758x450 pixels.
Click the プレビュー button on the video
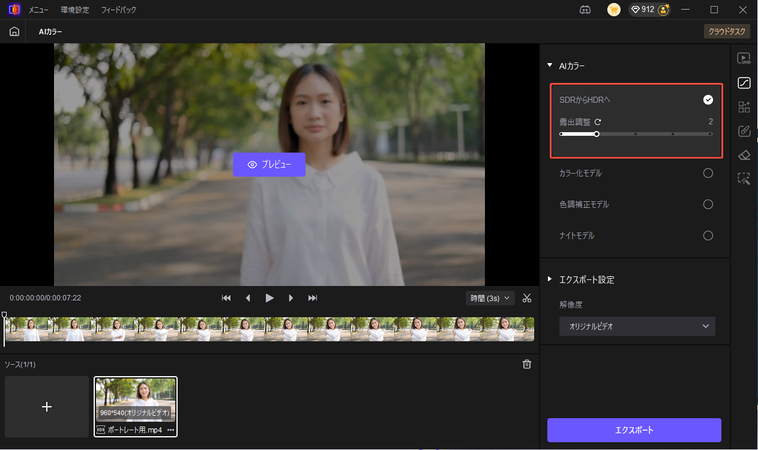pyautogui.click(x=269, y=165)
